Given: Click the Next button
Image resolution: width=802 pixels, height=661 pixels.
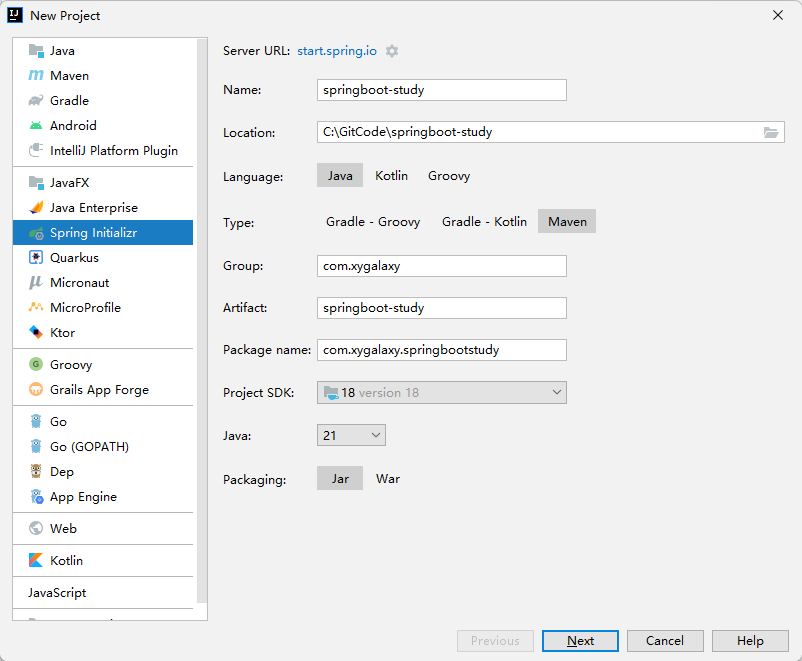Looking at the screenshot, I should point(580,641).
